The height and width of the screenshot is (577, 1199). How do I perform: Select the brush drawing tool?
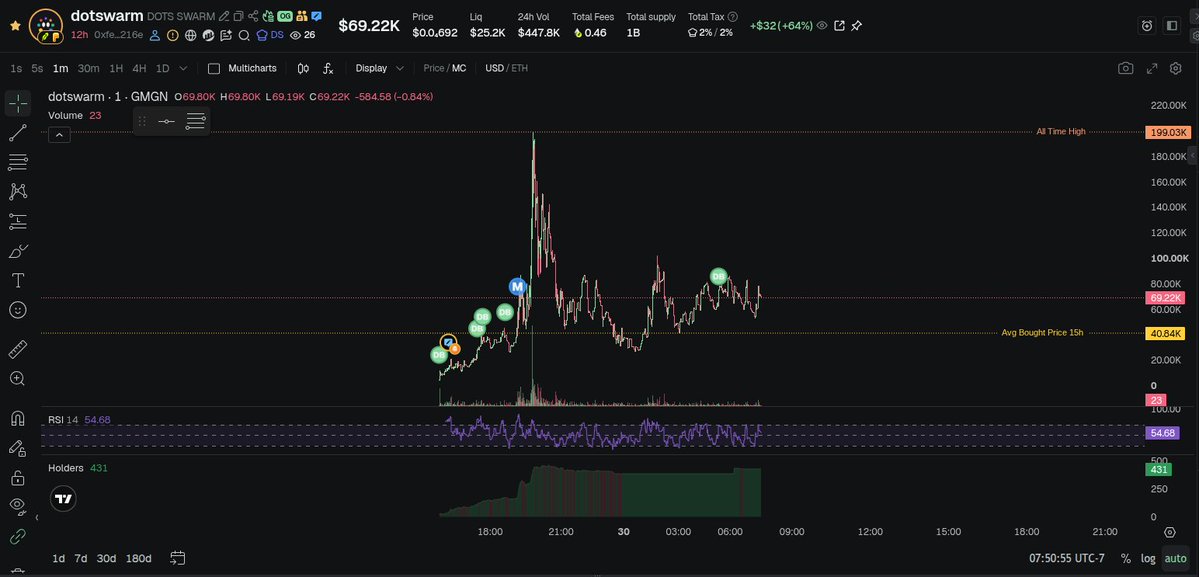[x=18, y=251]
